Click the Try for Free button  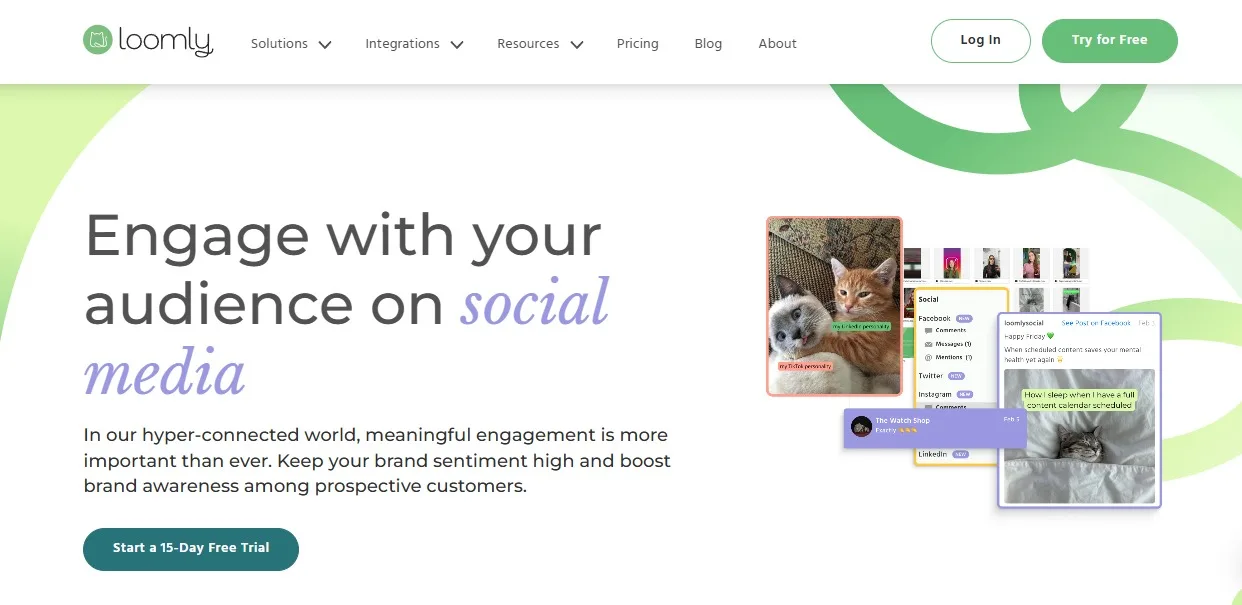[x=1110, y=41]
